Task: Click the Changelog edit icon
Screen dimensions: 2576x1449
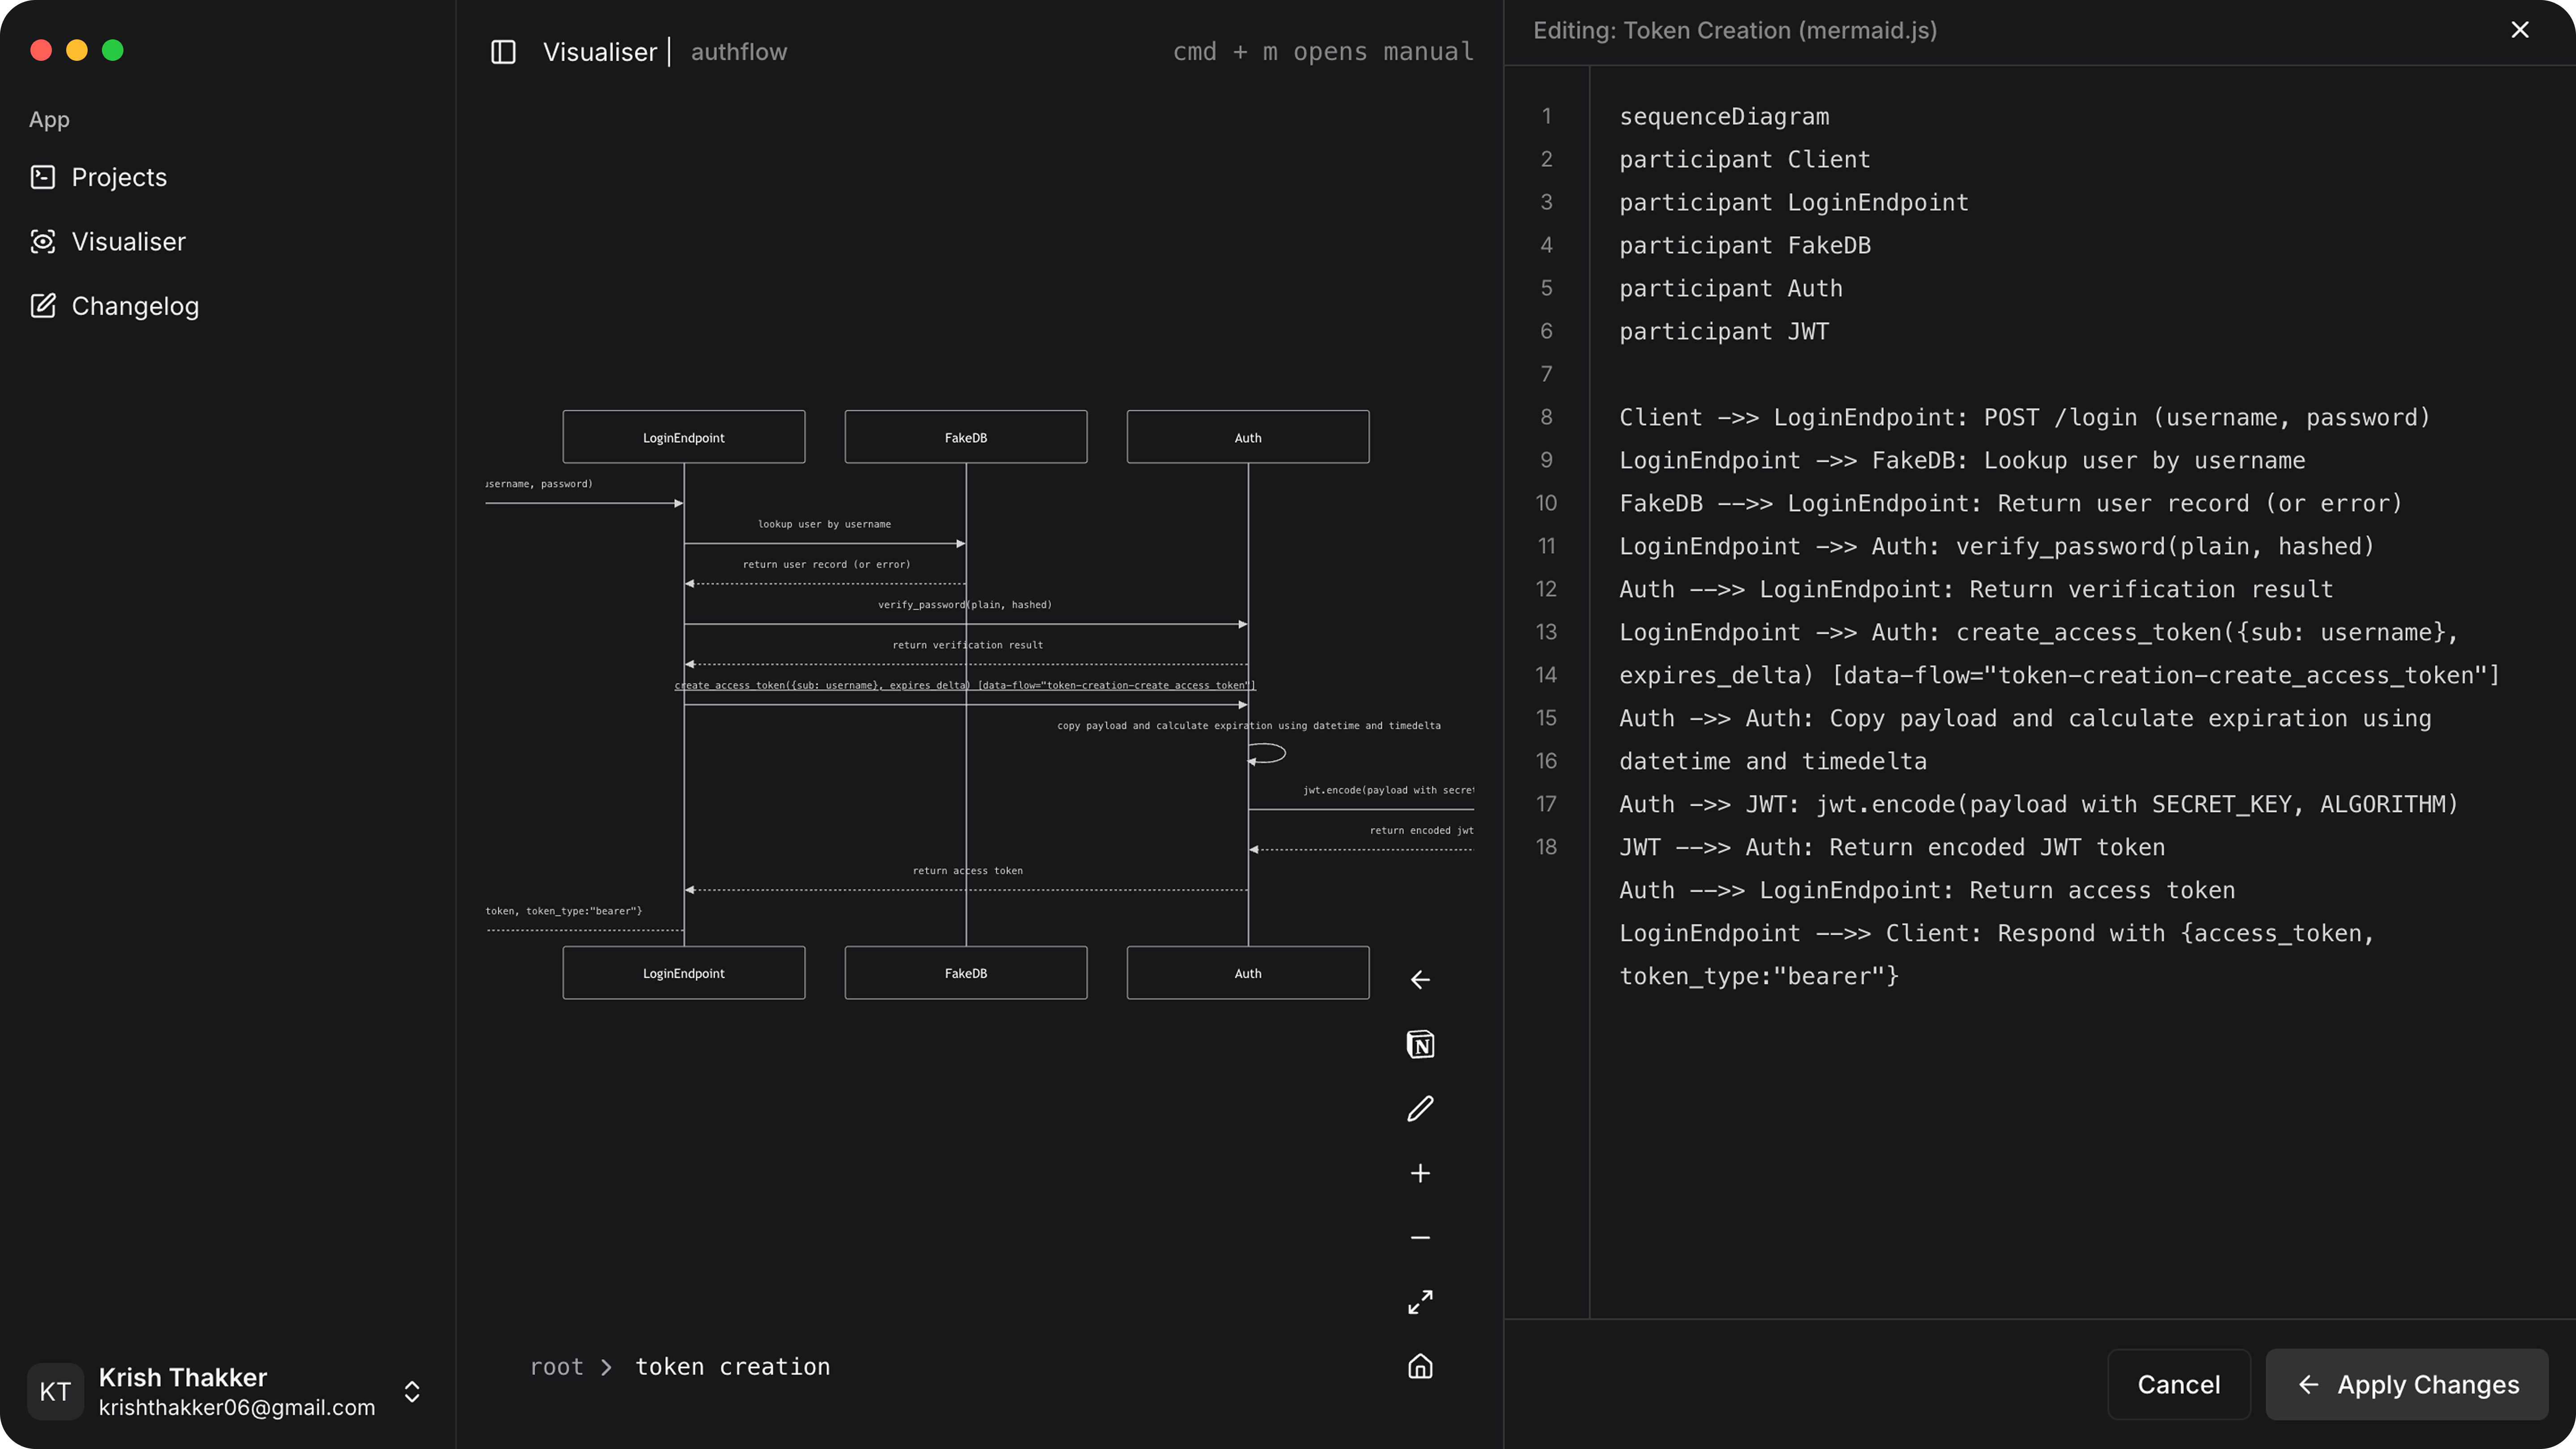Action: [43, 305]
